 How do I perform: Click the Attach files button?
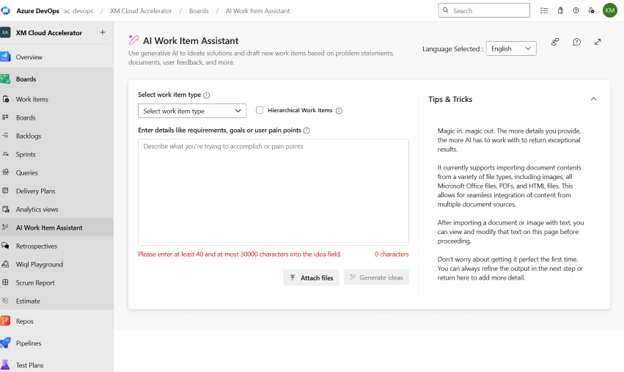point(311,277)
